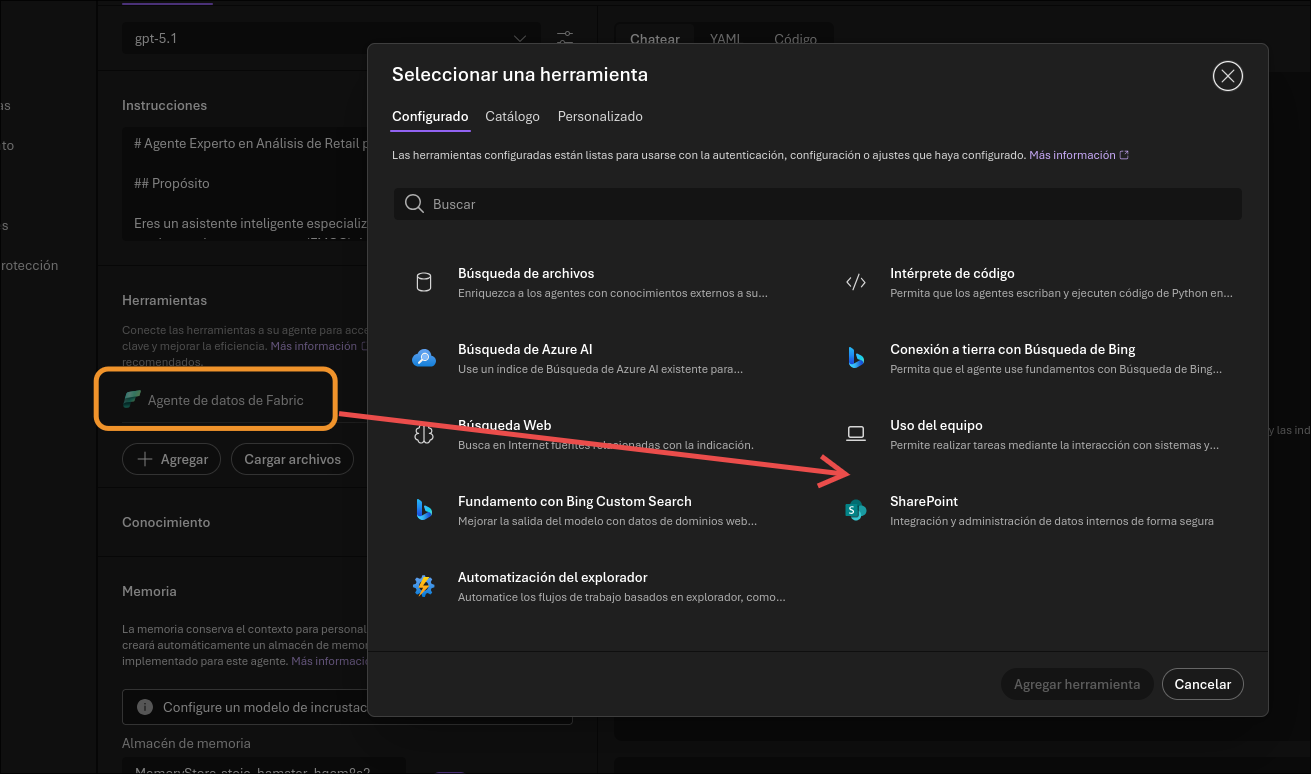Click the Almacén de memoria label
The width and height of the screenshot is (1311, 774).
pos(186,743)
